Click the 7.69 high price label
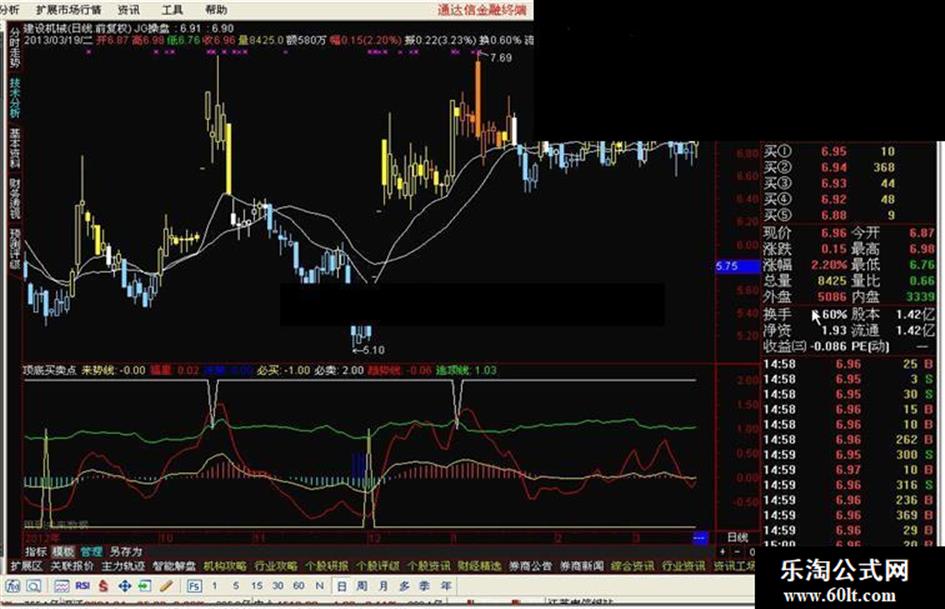 (x=501, y=58)
